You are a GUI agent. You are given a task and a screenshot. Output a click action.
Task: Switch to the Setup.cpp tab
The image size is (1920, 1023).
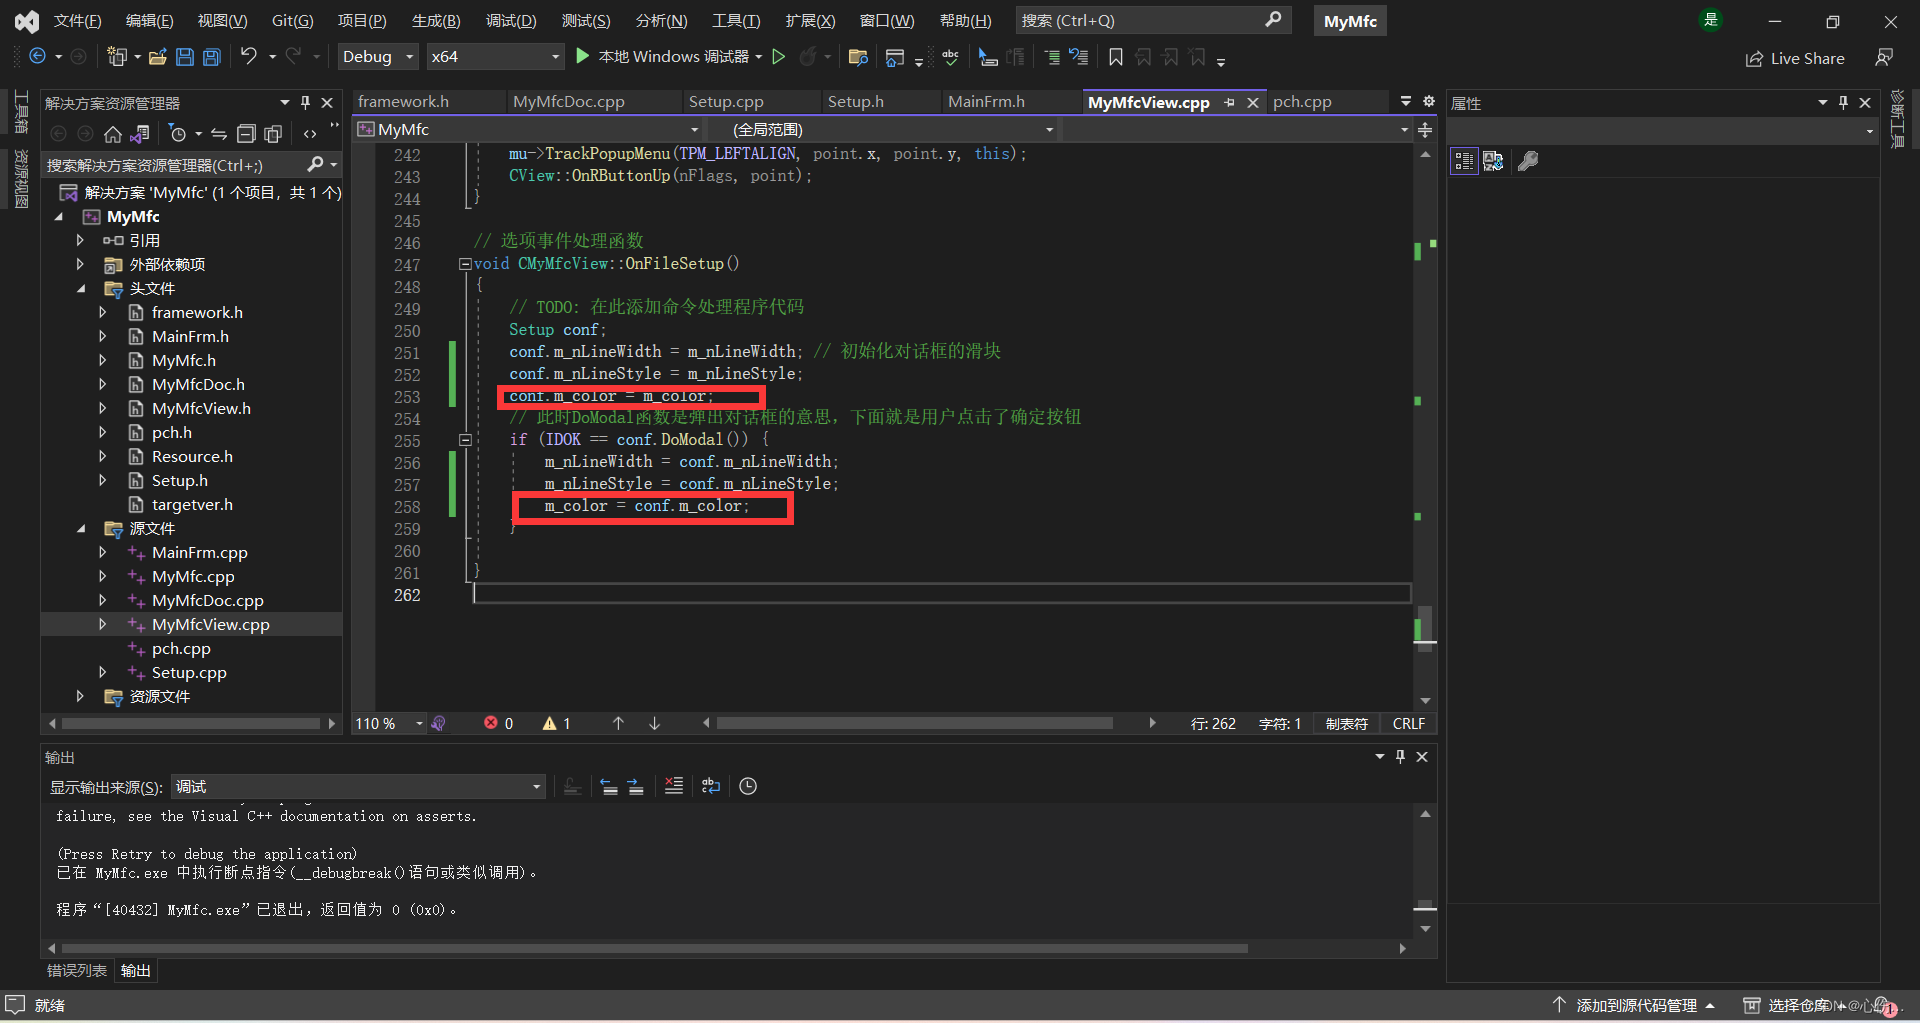point(726,102)
